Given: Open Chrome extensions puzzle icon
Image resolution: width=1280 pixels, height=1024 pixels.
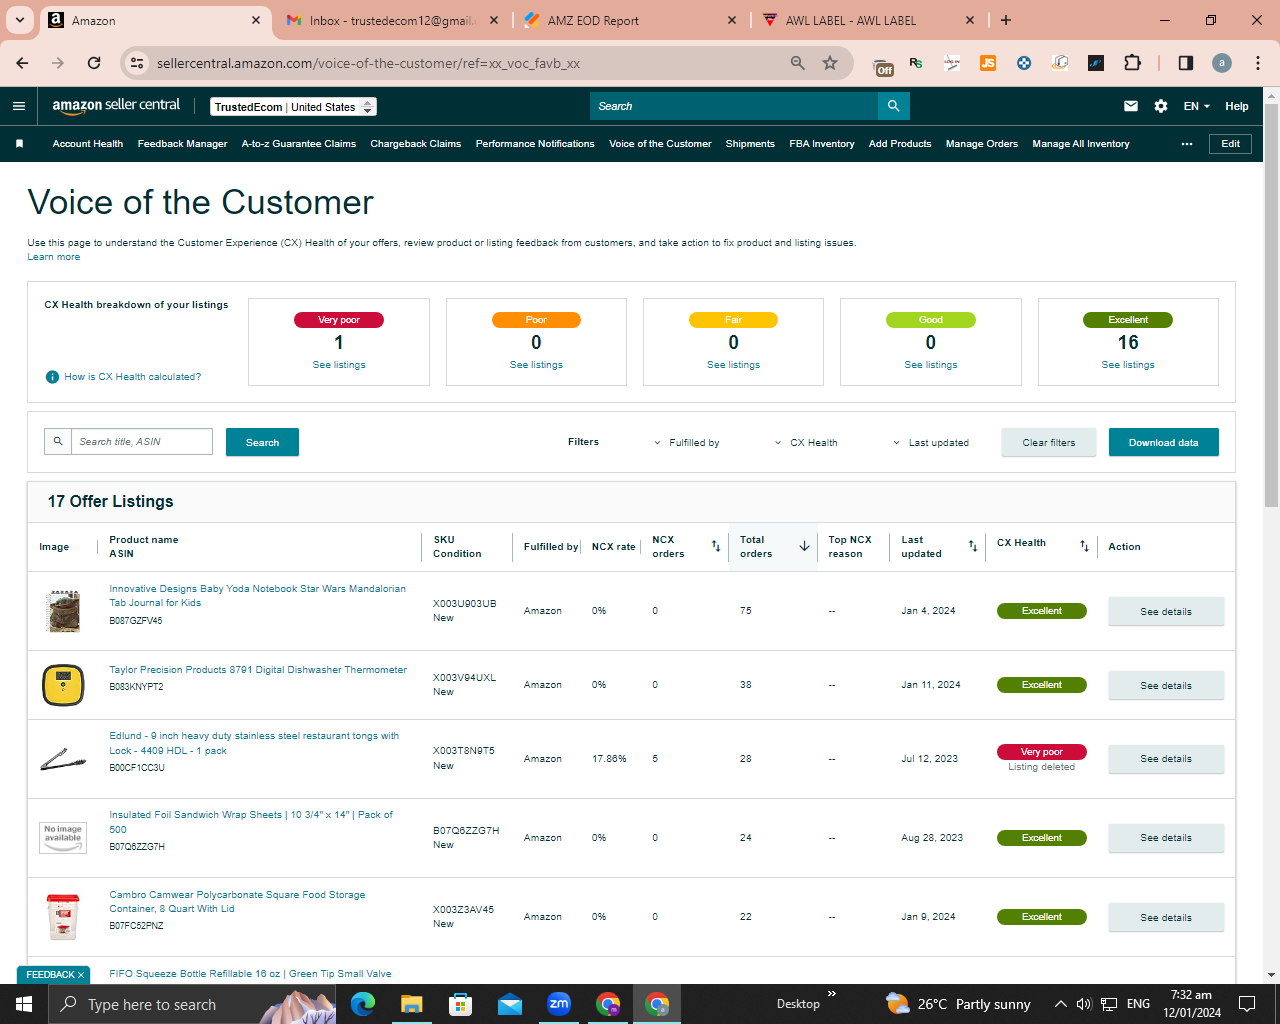Looking at the screenshot, I should (1132, 63).
